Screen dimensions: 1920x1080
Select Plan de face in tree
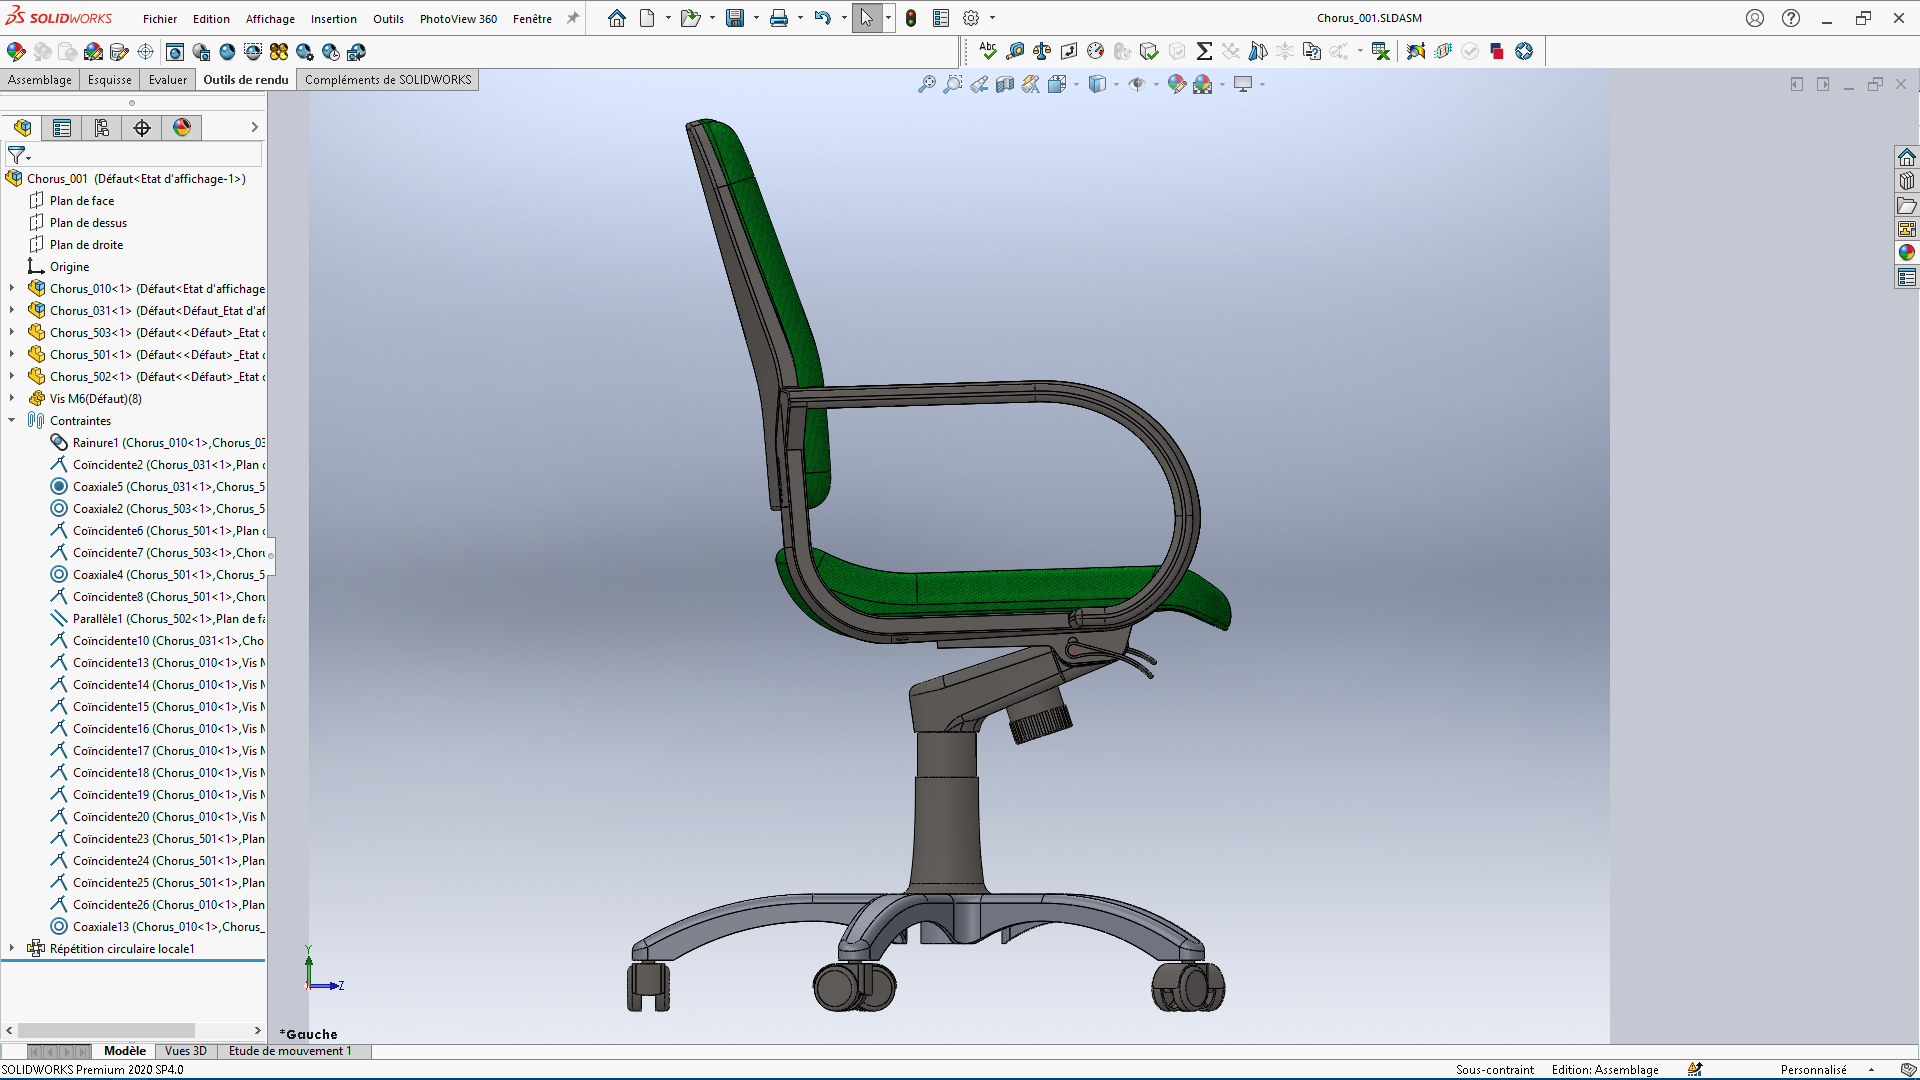point(82,201)
